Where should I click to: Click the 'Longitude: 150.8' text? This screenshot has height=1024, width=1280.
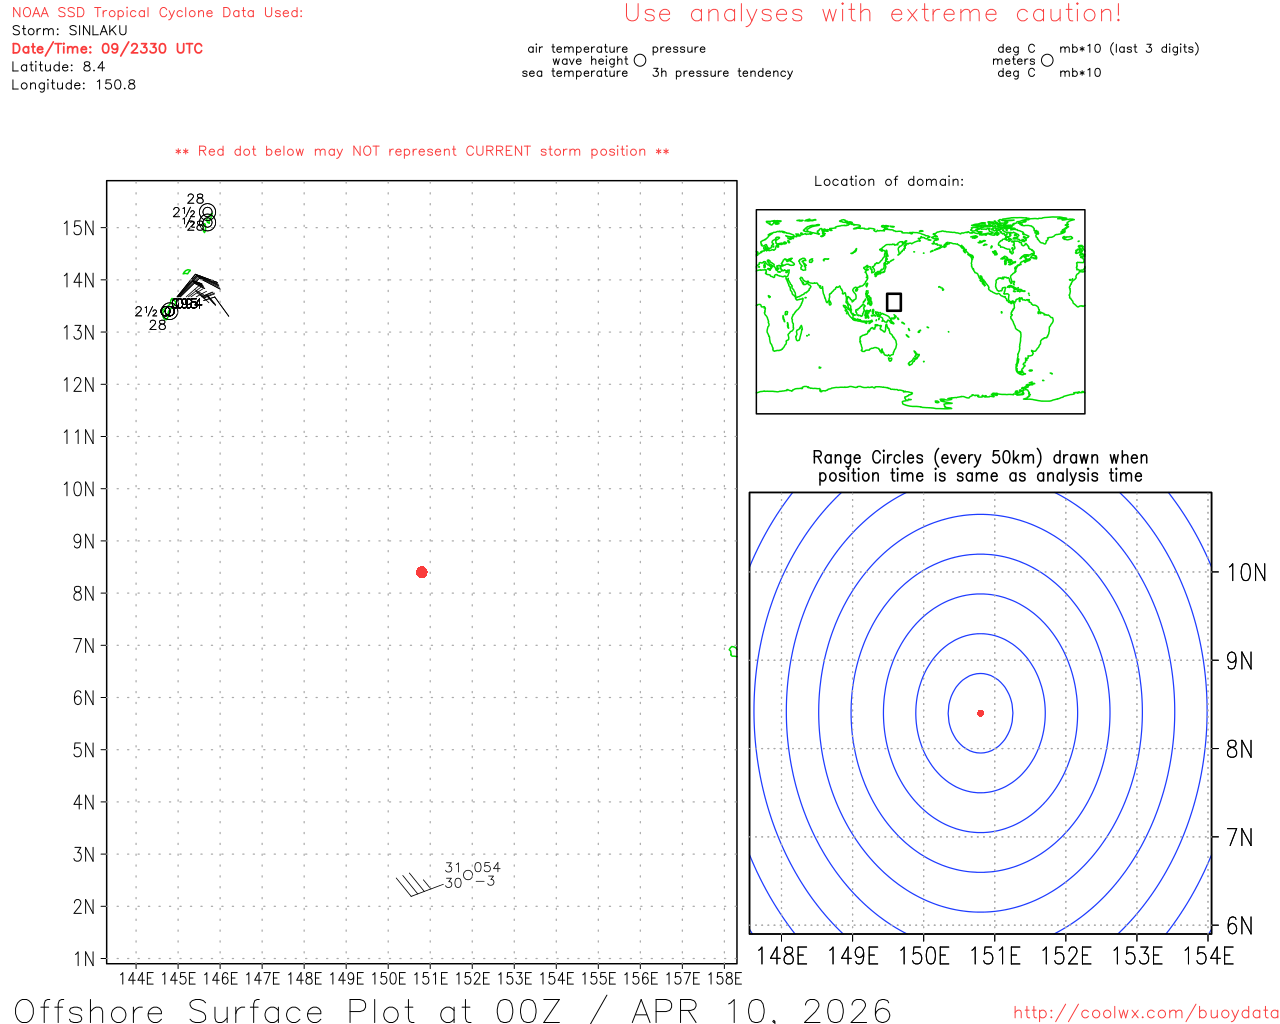pyautogui.click(x=73, y=85)
